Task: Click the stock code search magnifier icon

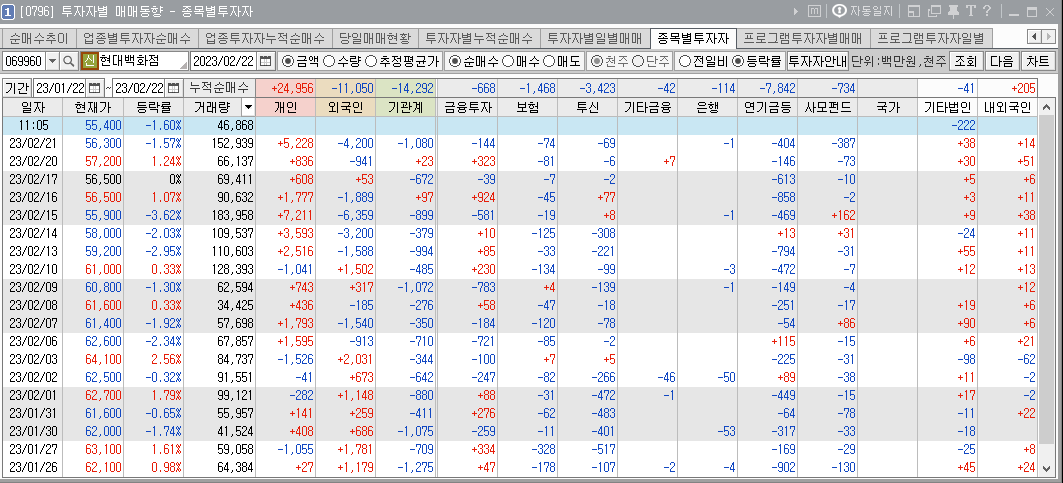Action: pyautogui.click(x=69, y=61)
